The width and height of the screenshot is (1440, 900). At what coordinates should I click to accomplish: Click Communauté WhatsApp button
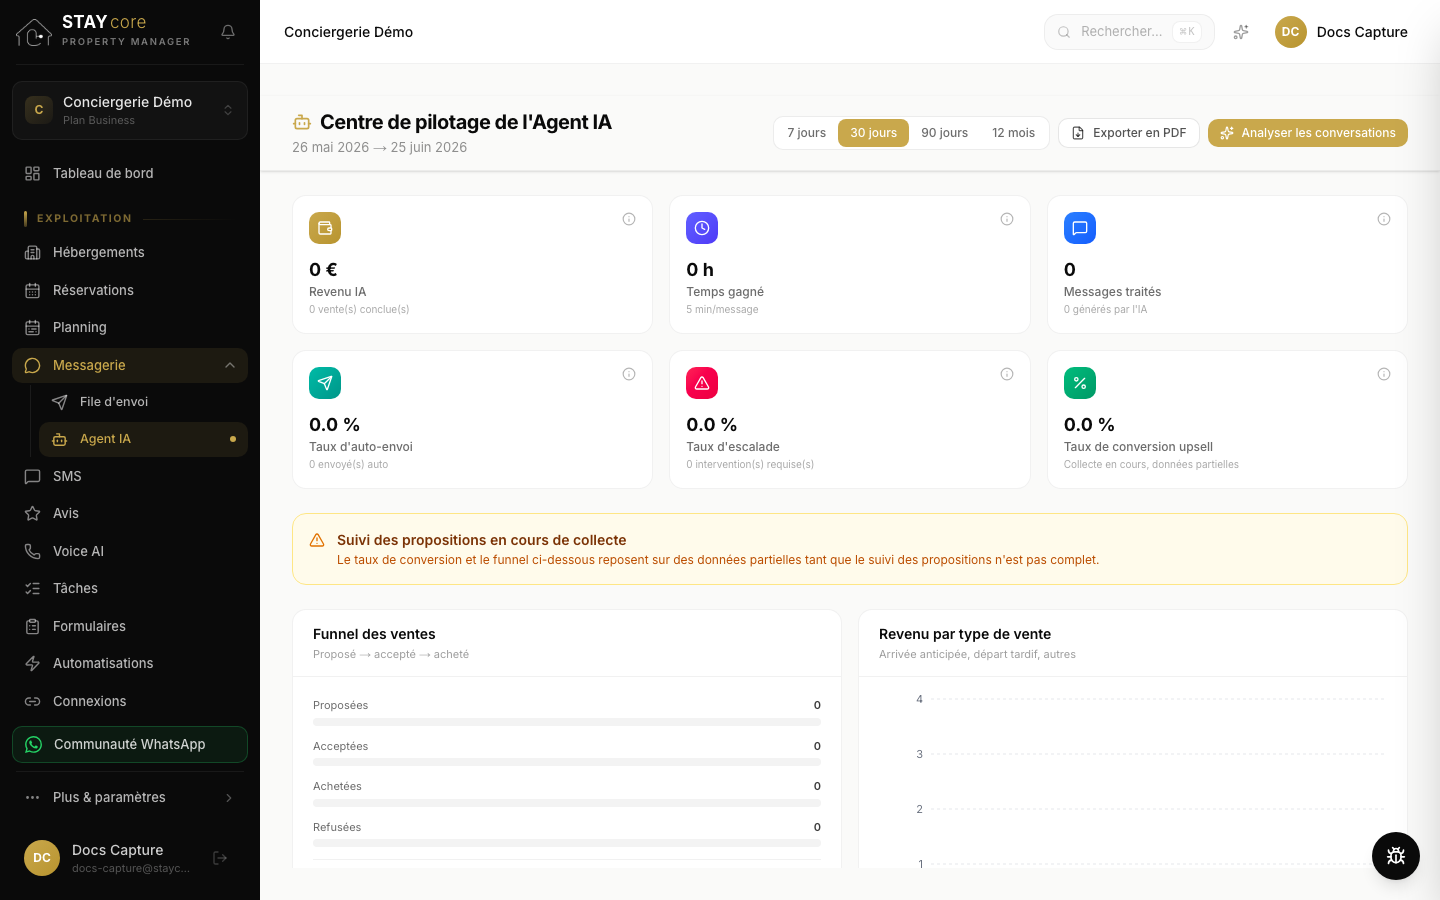(x=130, y=744)
